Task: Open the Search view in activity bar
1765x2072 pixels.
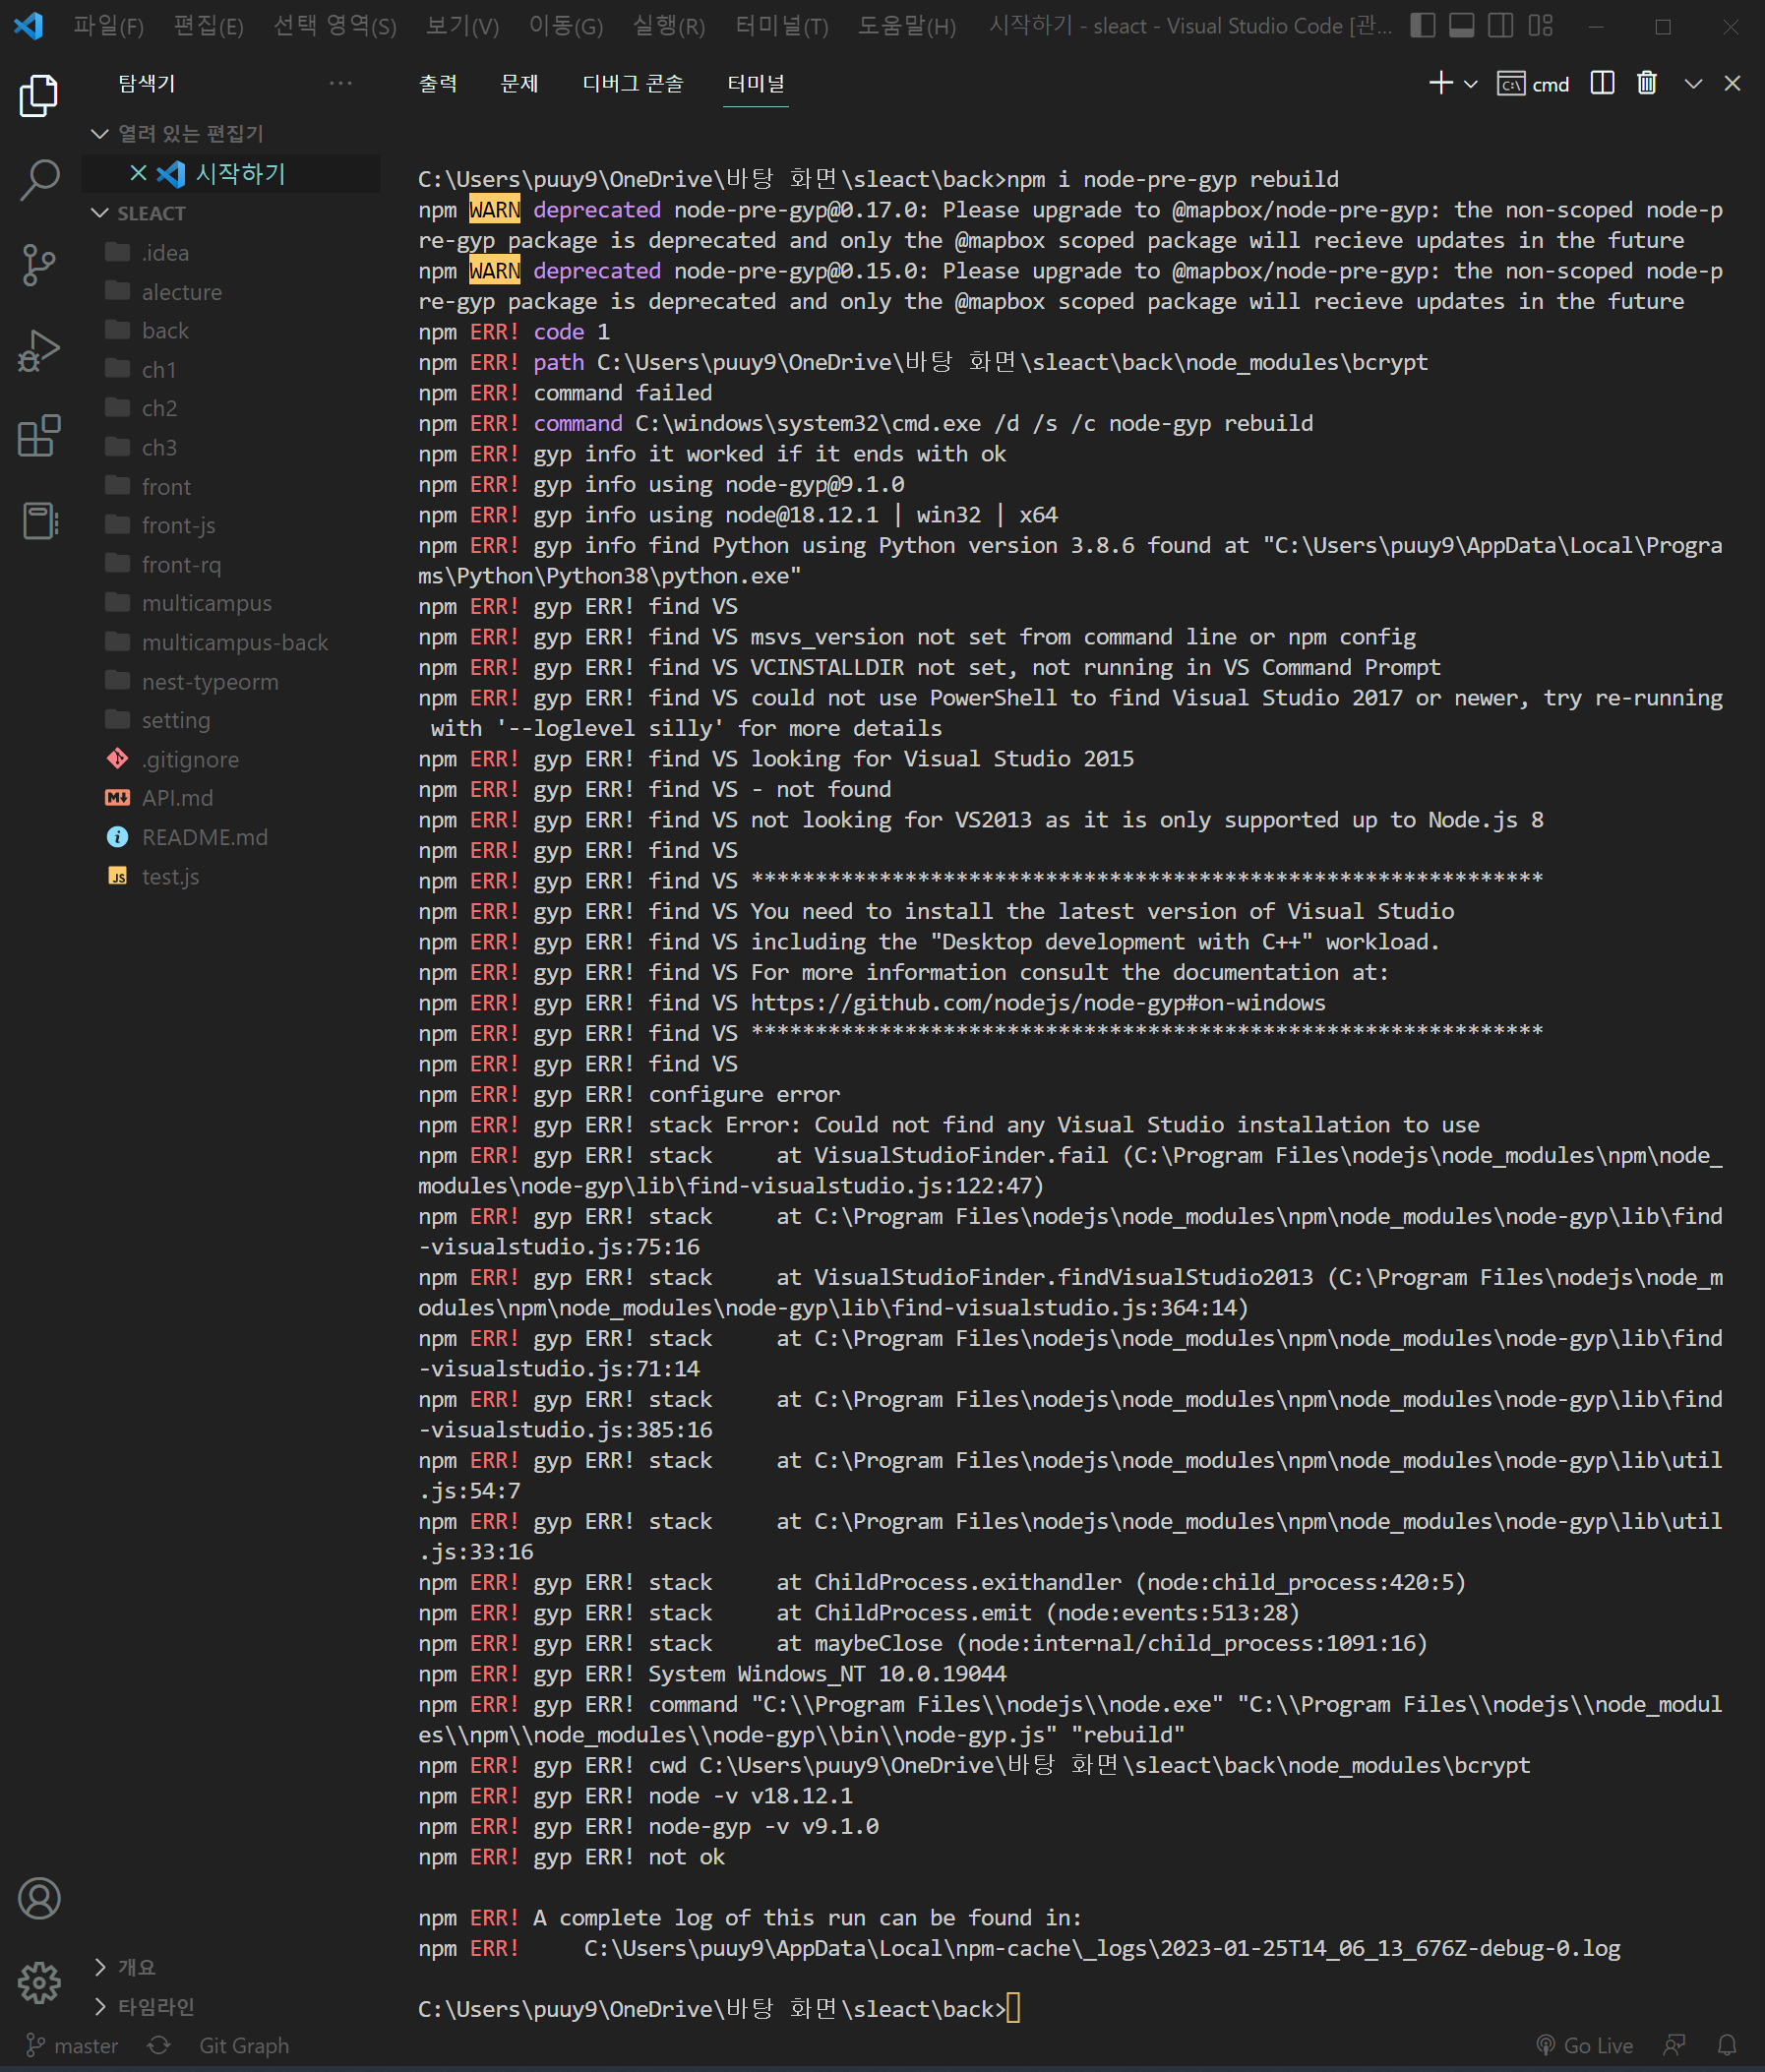Action: coord(38,181)
